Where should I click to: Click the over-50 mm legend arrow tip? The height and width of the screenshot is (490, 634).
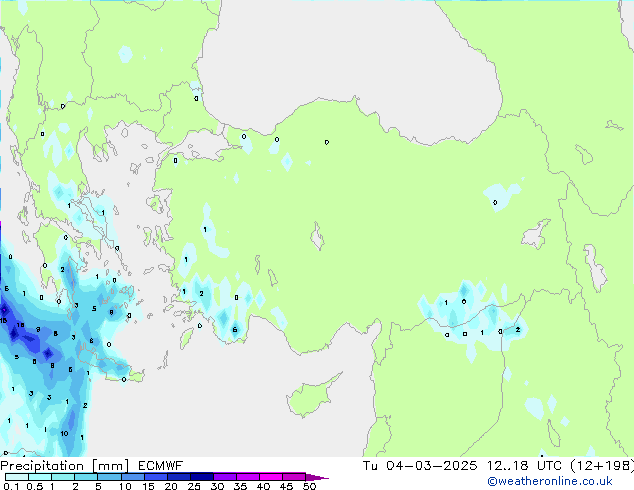[x=317, y=477]
